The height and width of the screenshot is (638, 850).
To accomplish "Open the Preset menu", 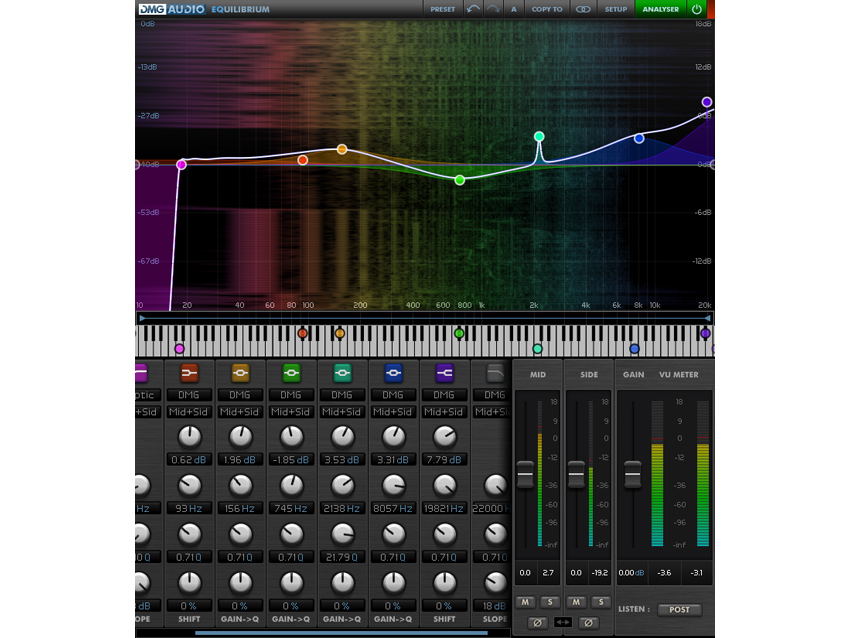I will tap(442, 9).
